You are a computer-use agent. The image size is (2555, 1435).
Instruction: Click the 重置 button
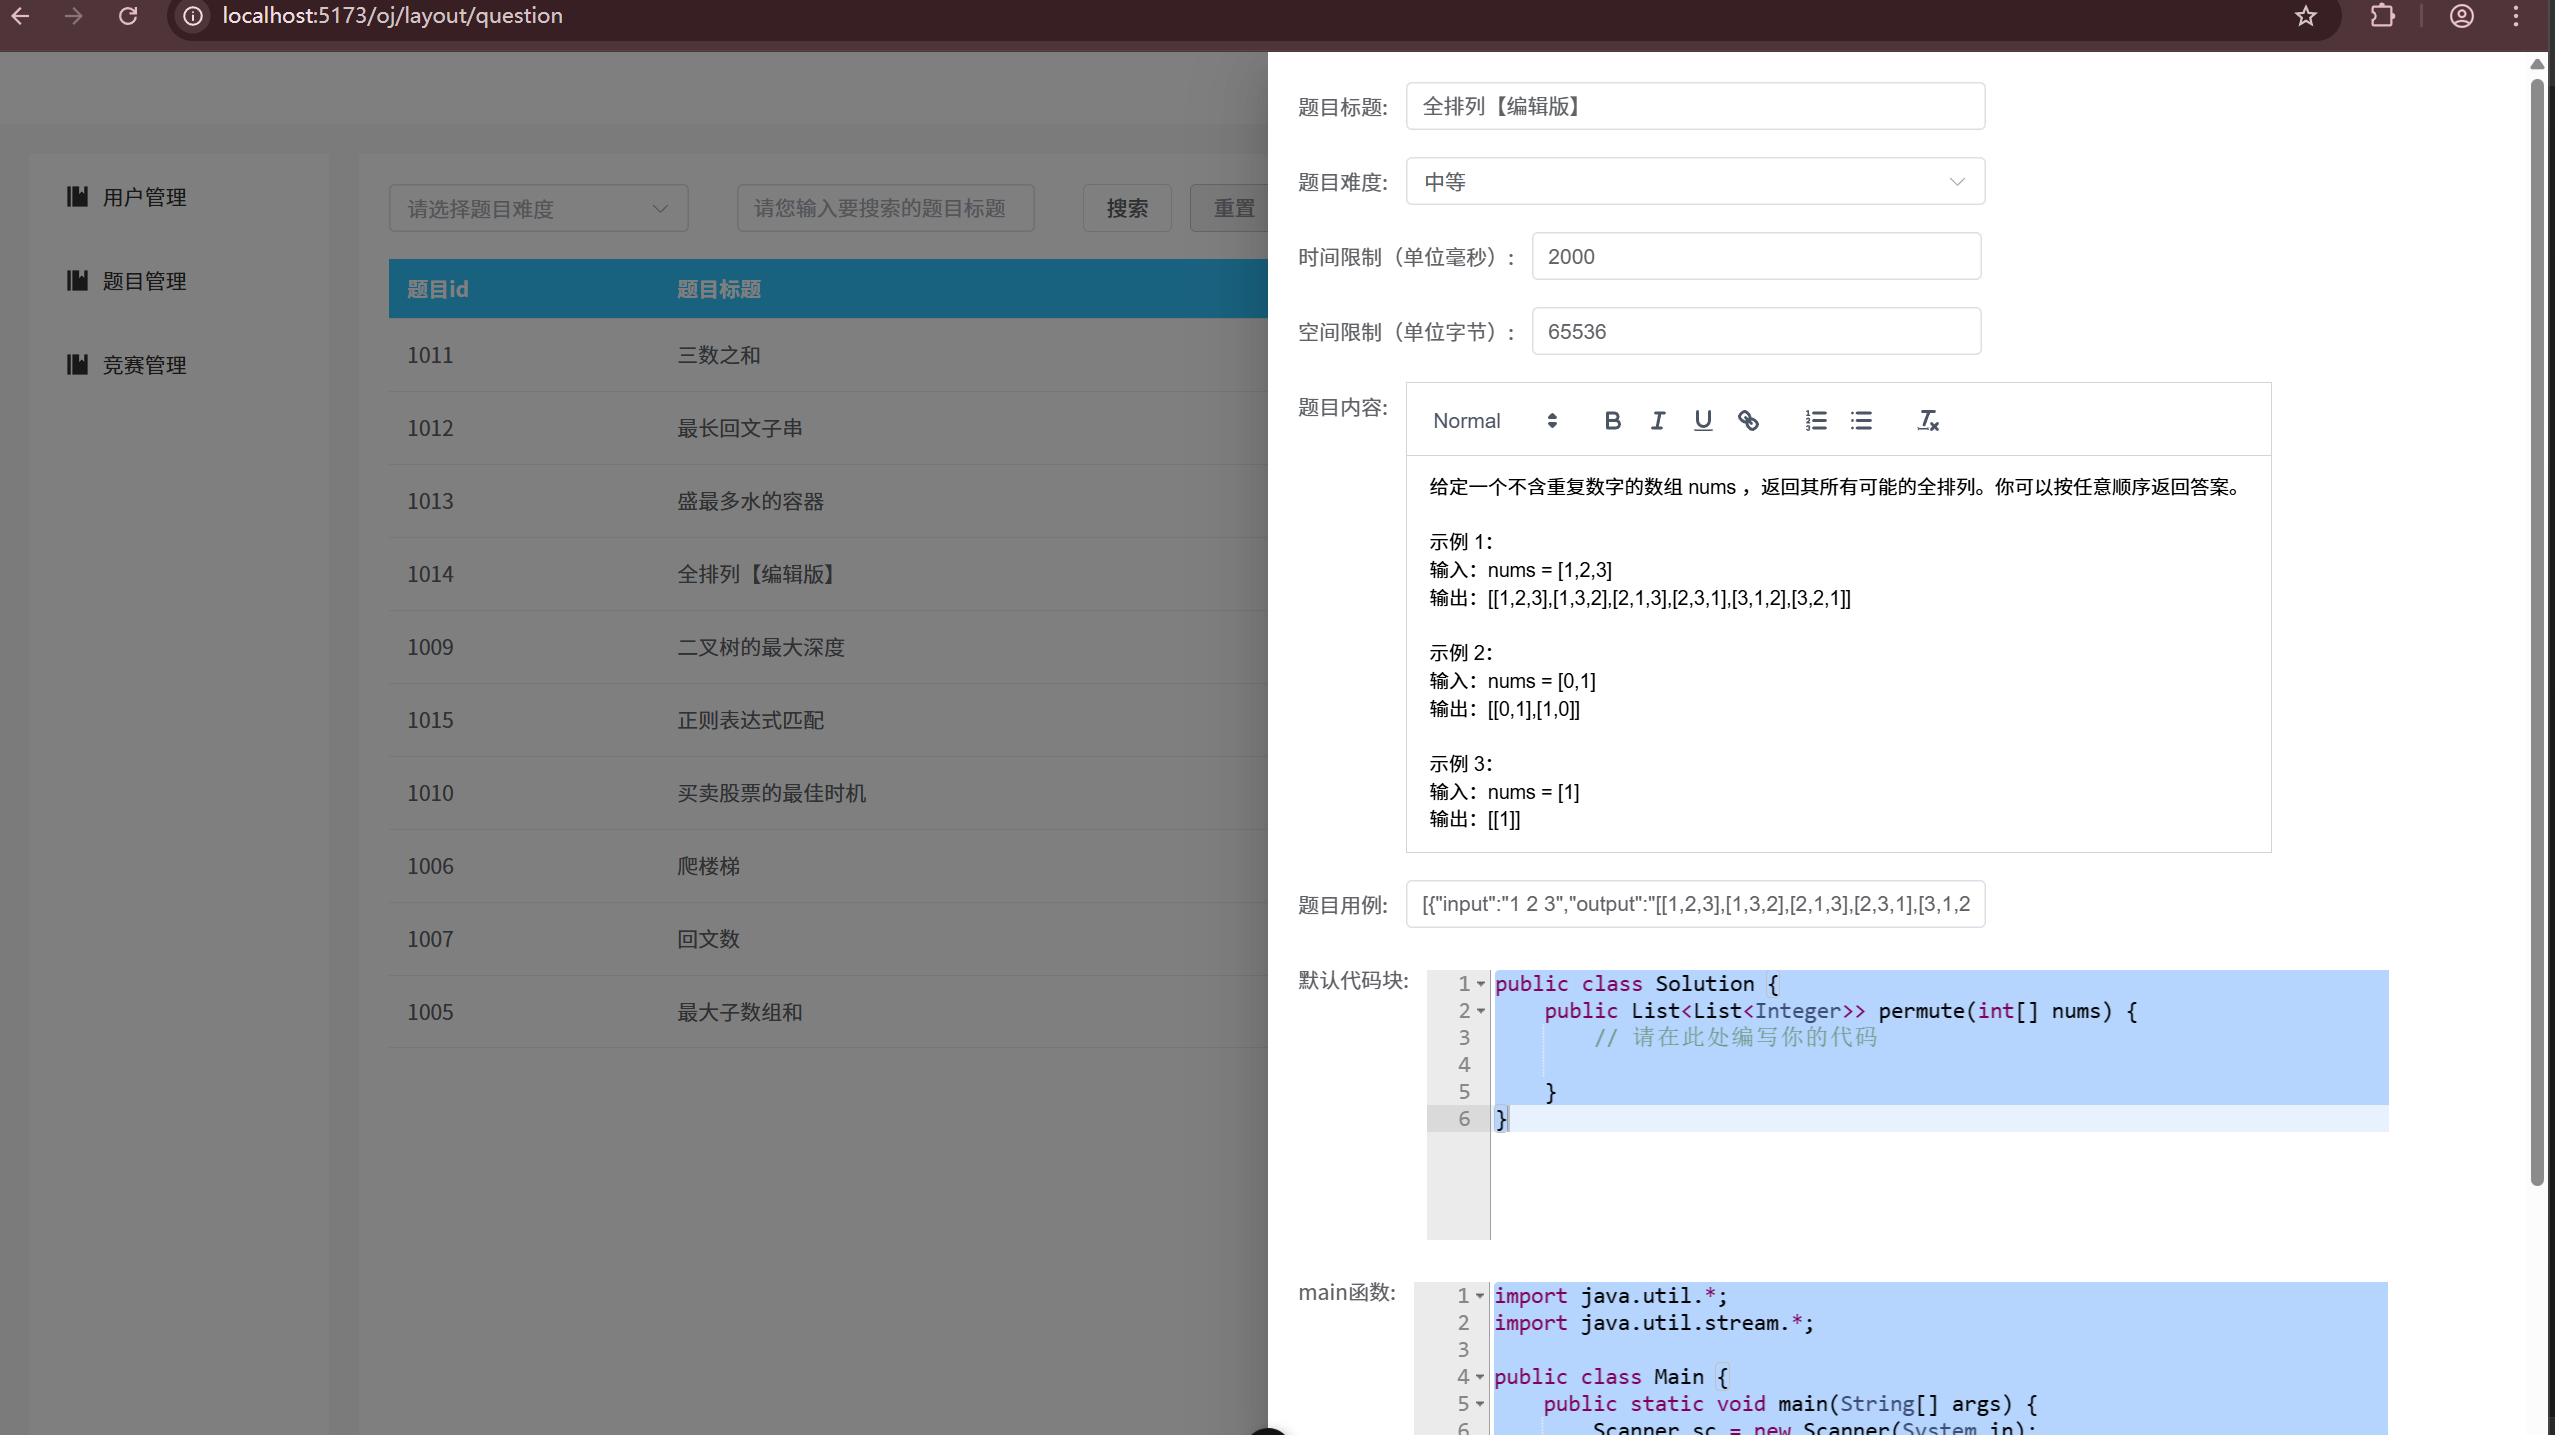(1233, 207)
